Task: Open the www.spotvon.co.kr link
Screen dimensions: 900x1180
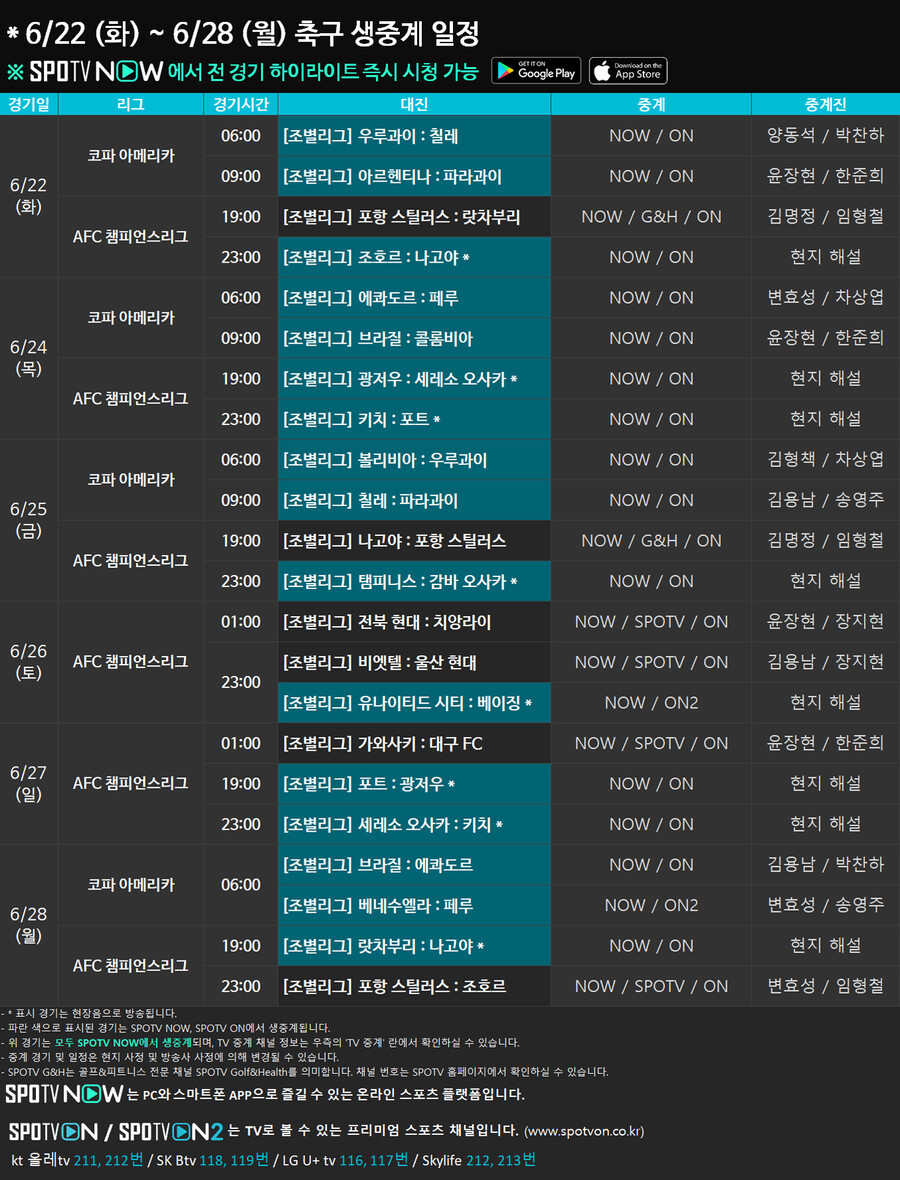Action: pyautogui.click(x=584, y=1131)
